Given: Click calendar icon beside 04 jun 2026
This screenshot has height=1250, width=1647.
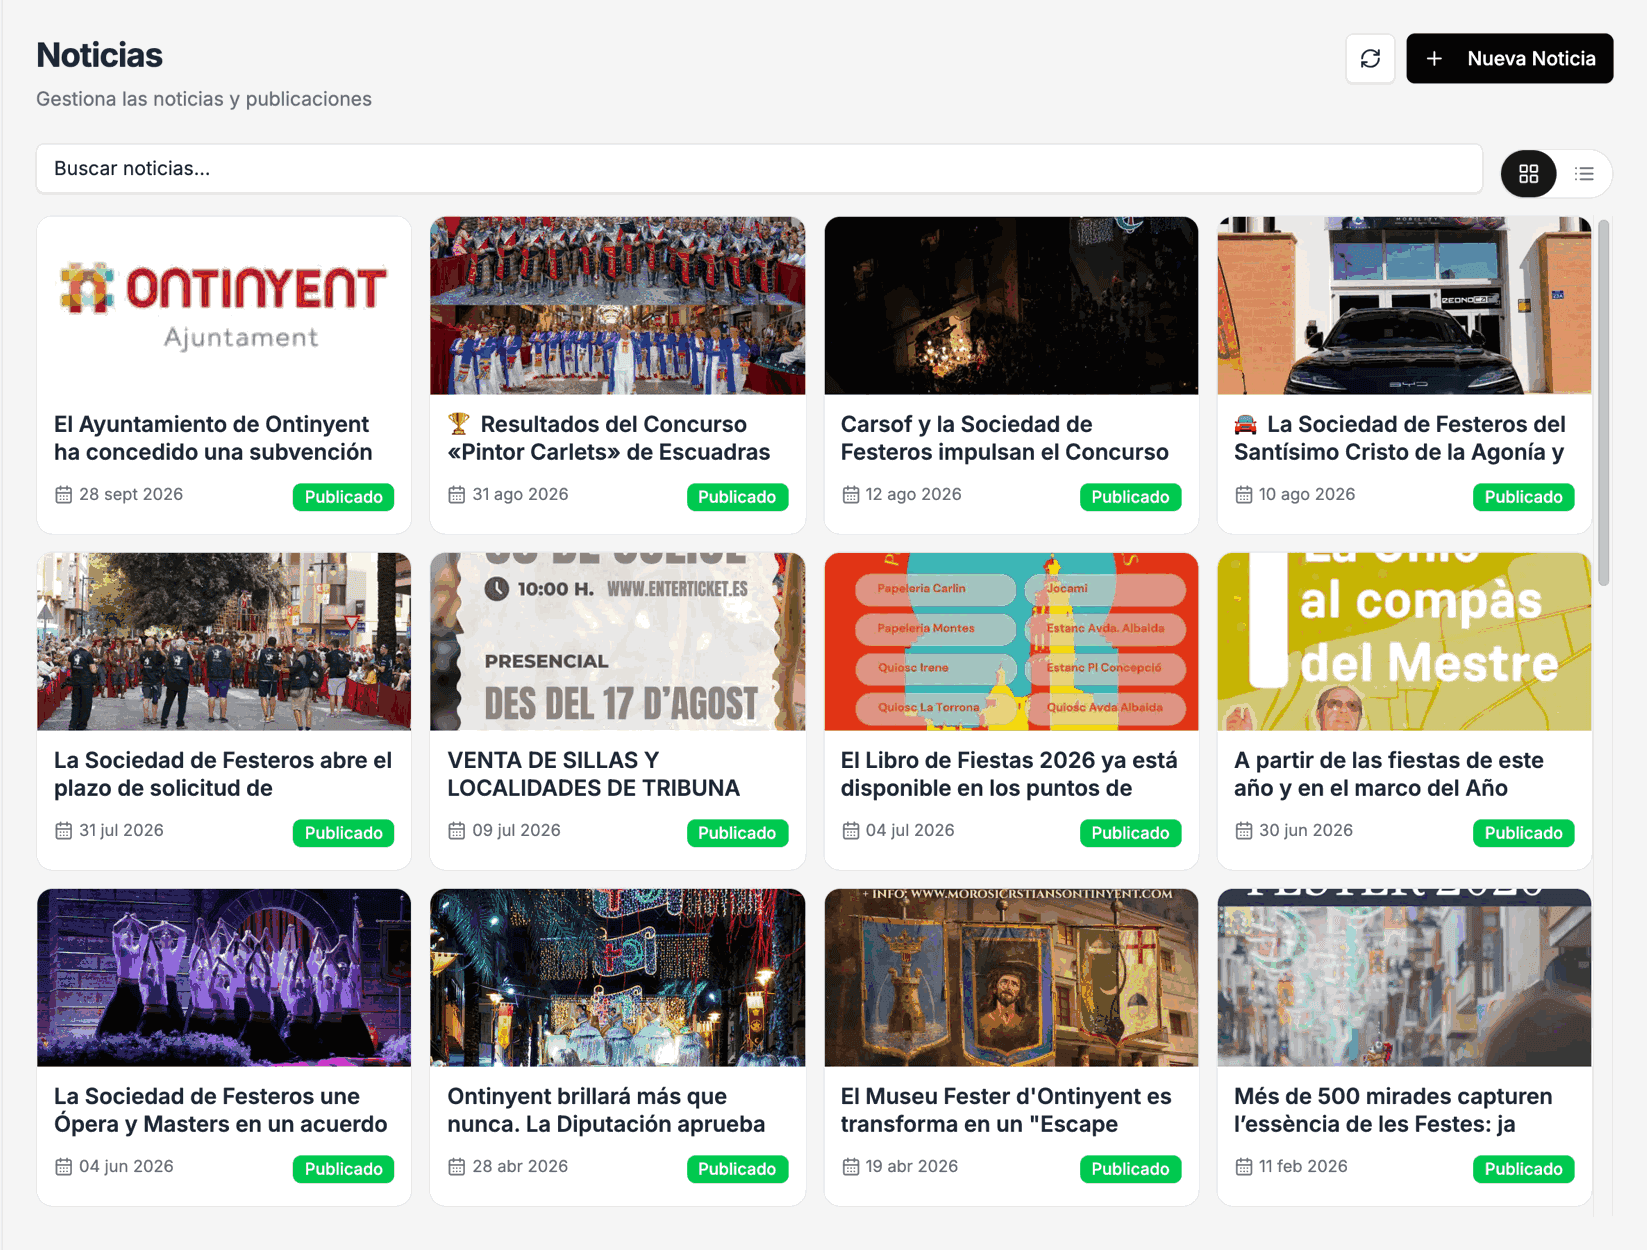Looking at the screenshot, I should [x=63, y=1167].
